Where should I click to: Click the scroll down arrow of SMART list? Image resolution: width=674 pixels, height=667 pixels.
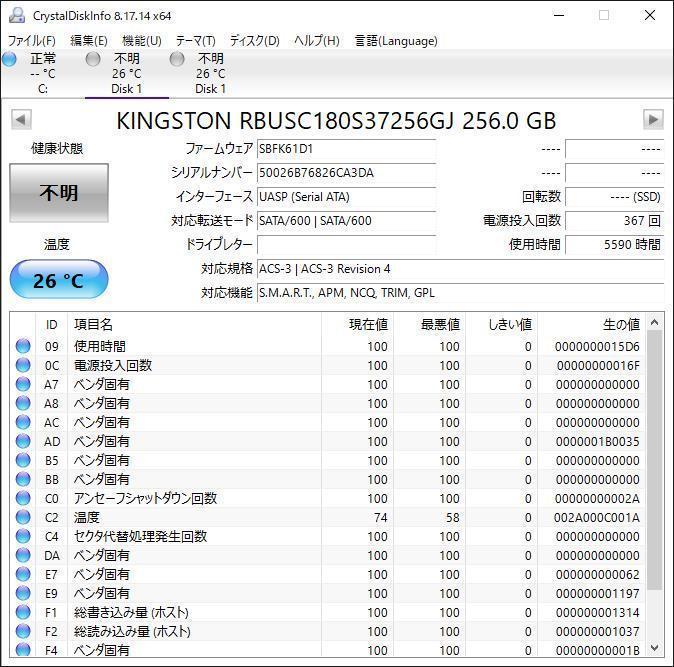[654, 647]
